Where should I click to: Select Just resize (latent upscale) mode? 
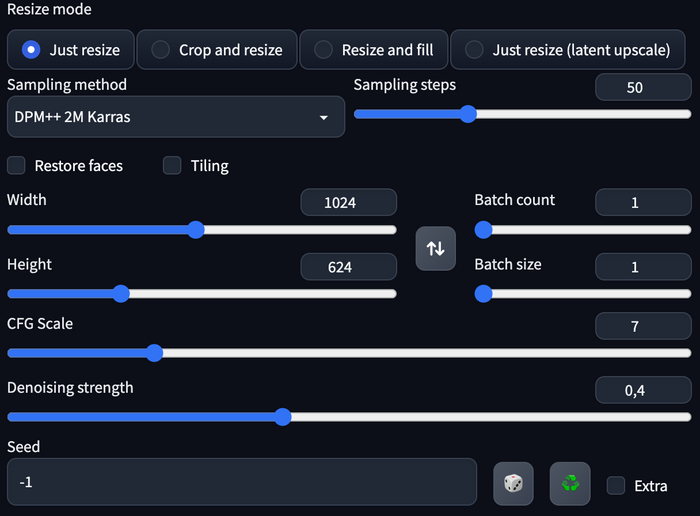(x=568, y=50)
